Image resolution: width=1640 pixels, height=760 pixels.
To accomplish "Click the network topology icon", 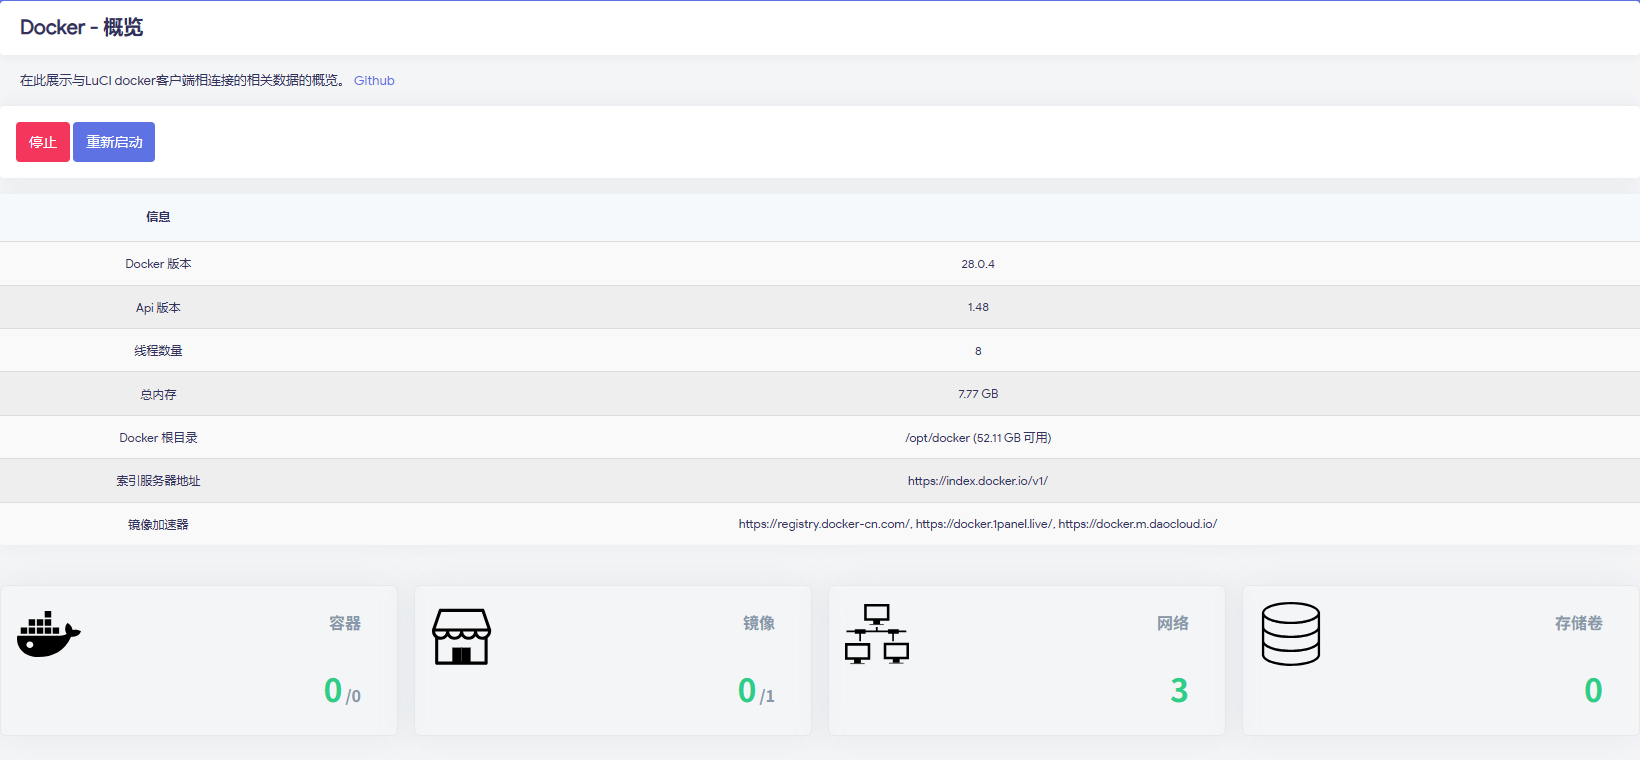I will tap(876, 634).
